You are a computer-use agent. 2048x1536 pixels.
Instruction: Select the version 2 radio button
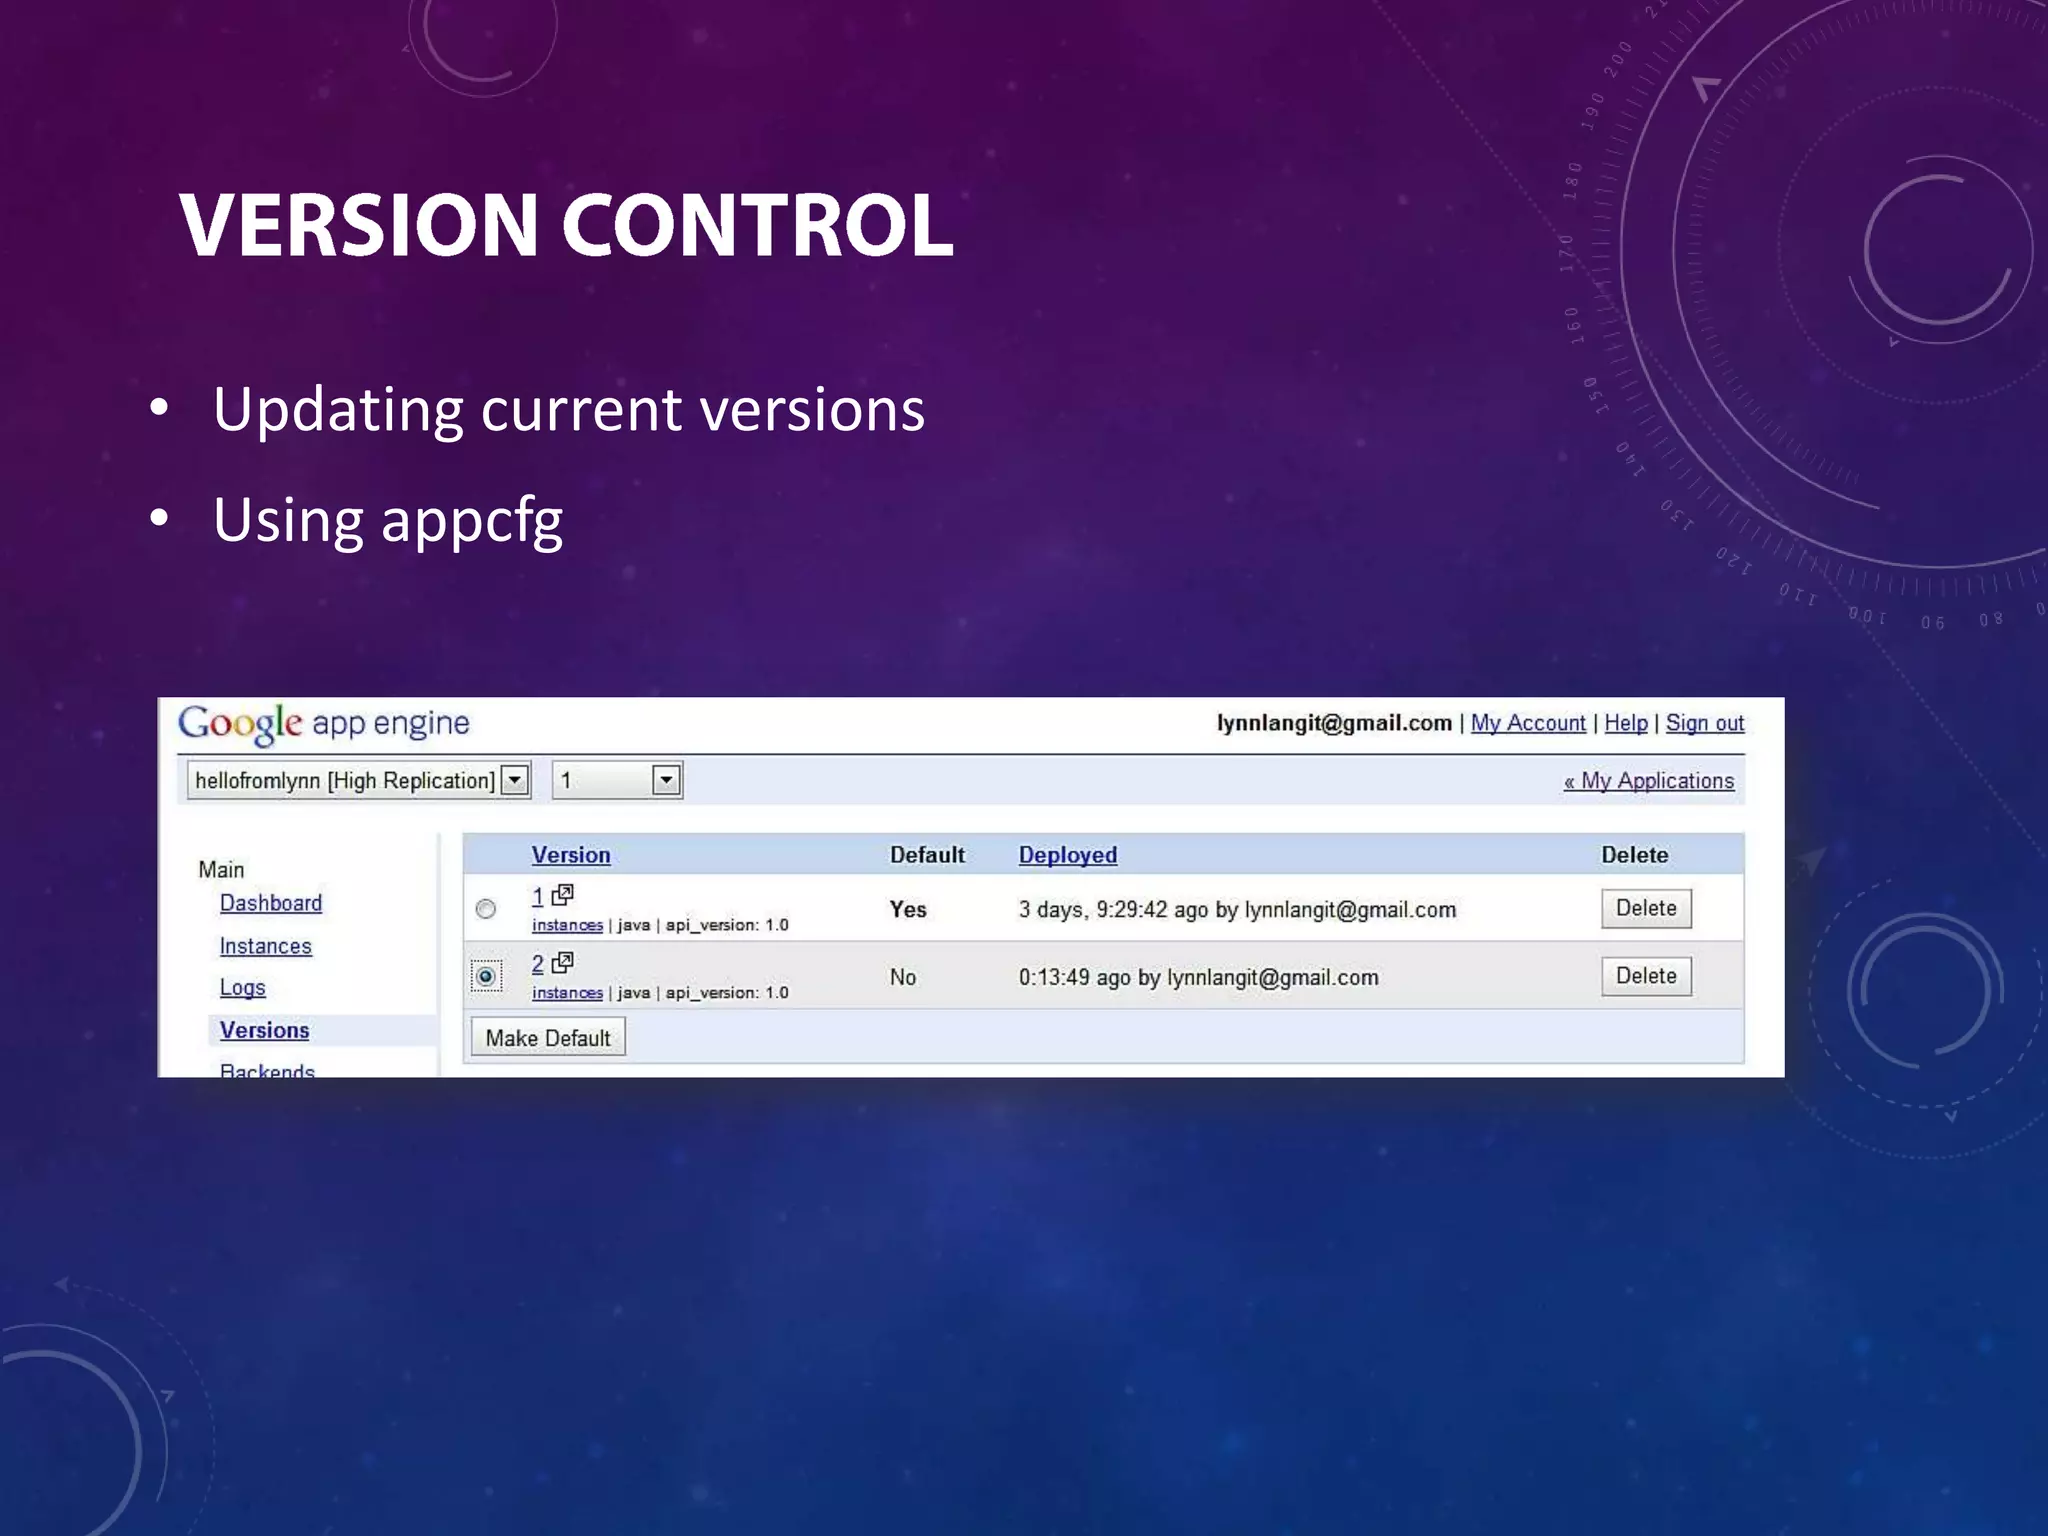click(x=486, y=976)
